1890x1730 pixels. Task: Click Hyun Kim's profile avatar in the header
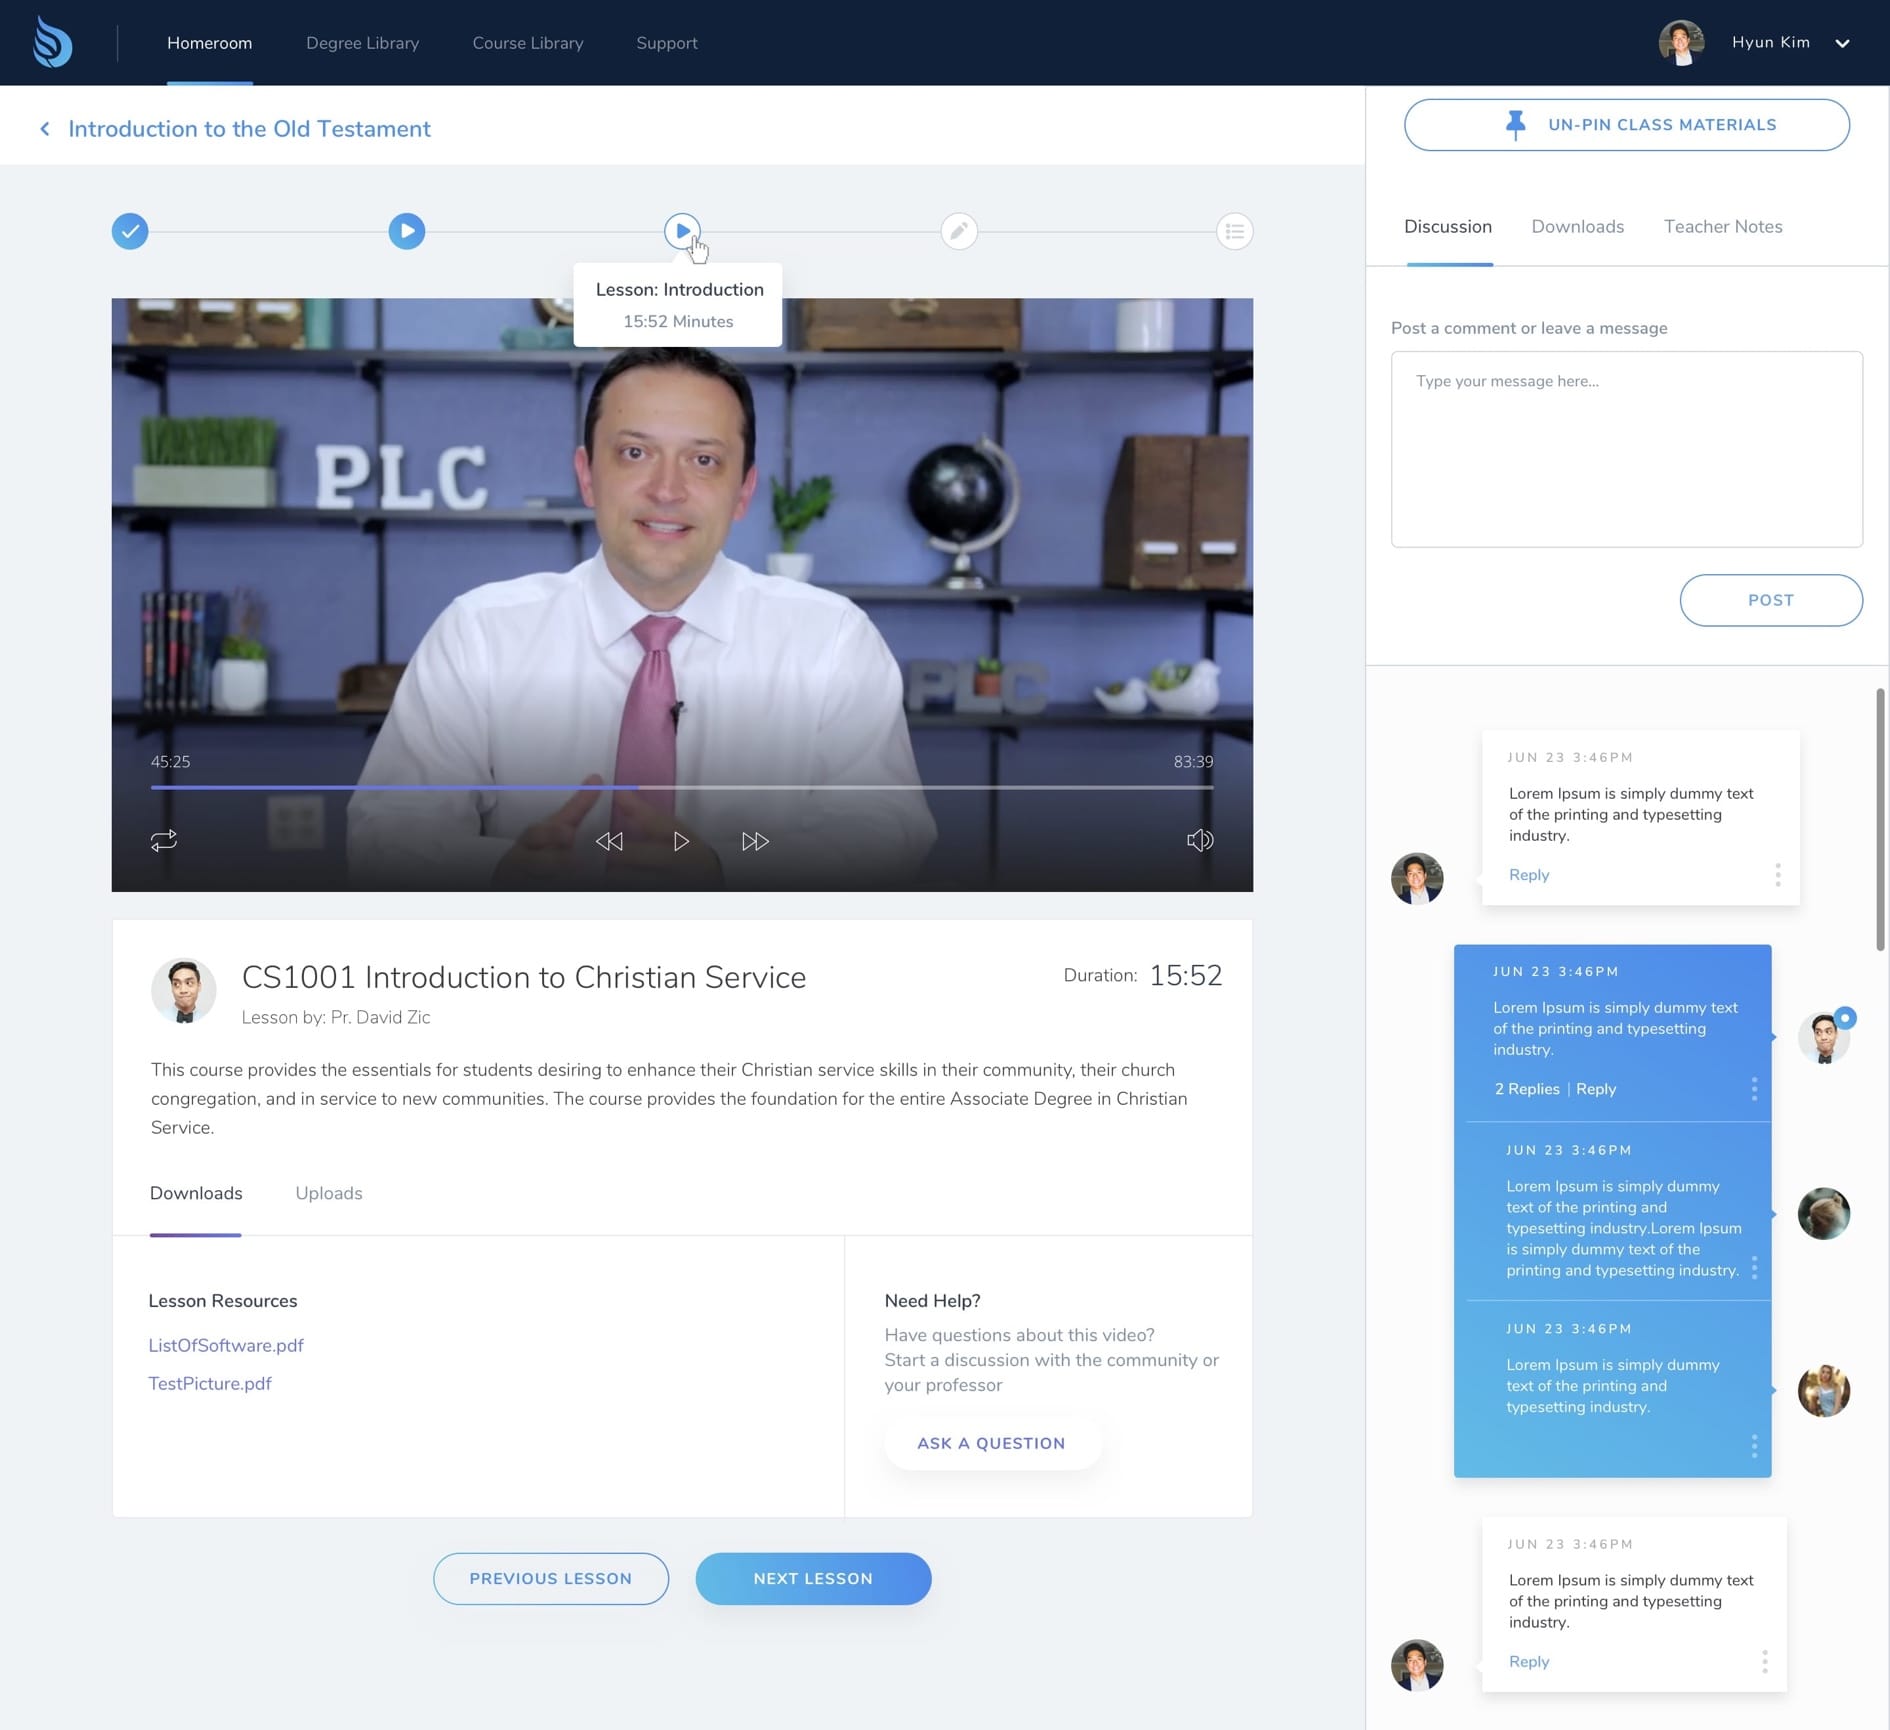click(x=1681, y=43)
